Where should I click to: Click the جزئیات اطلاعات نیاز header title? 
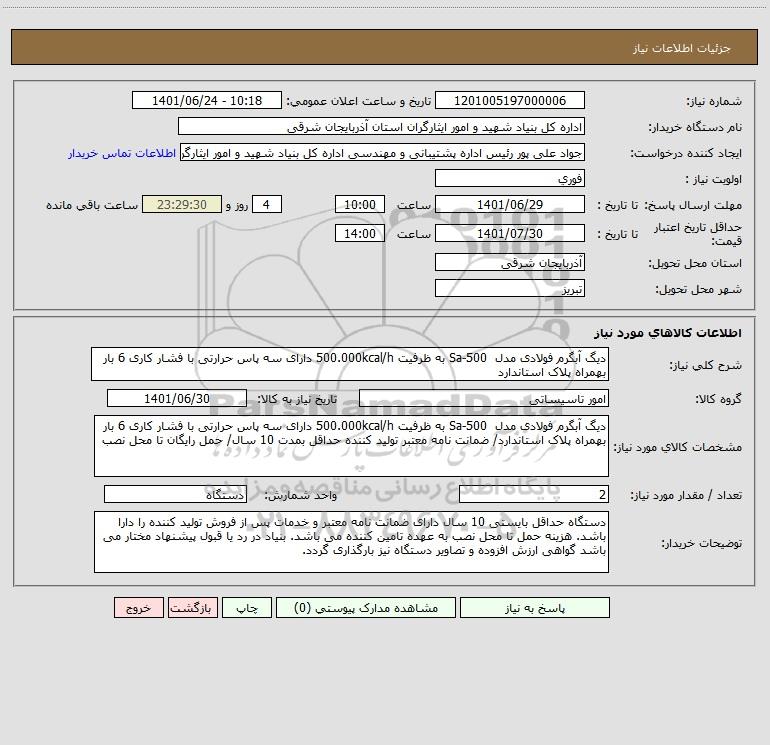(682, 48)
